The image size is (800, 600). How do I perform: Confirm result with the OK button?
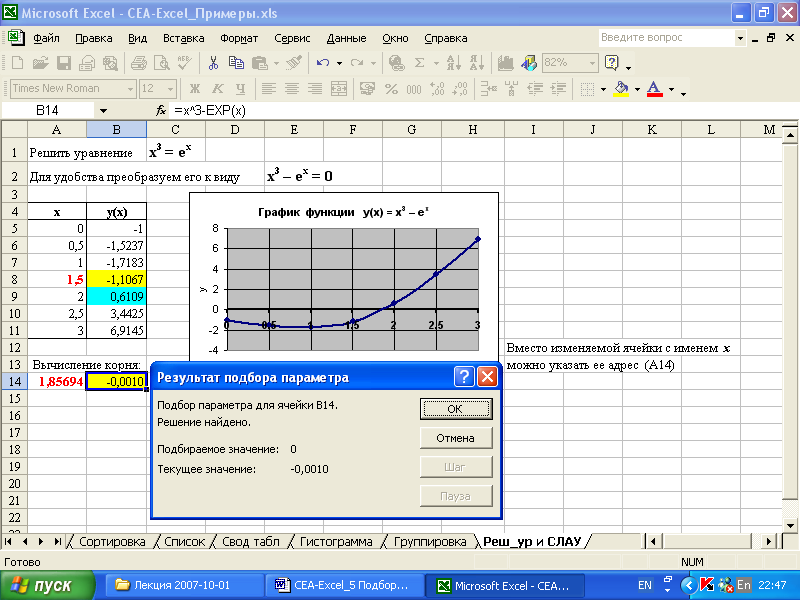456,409
